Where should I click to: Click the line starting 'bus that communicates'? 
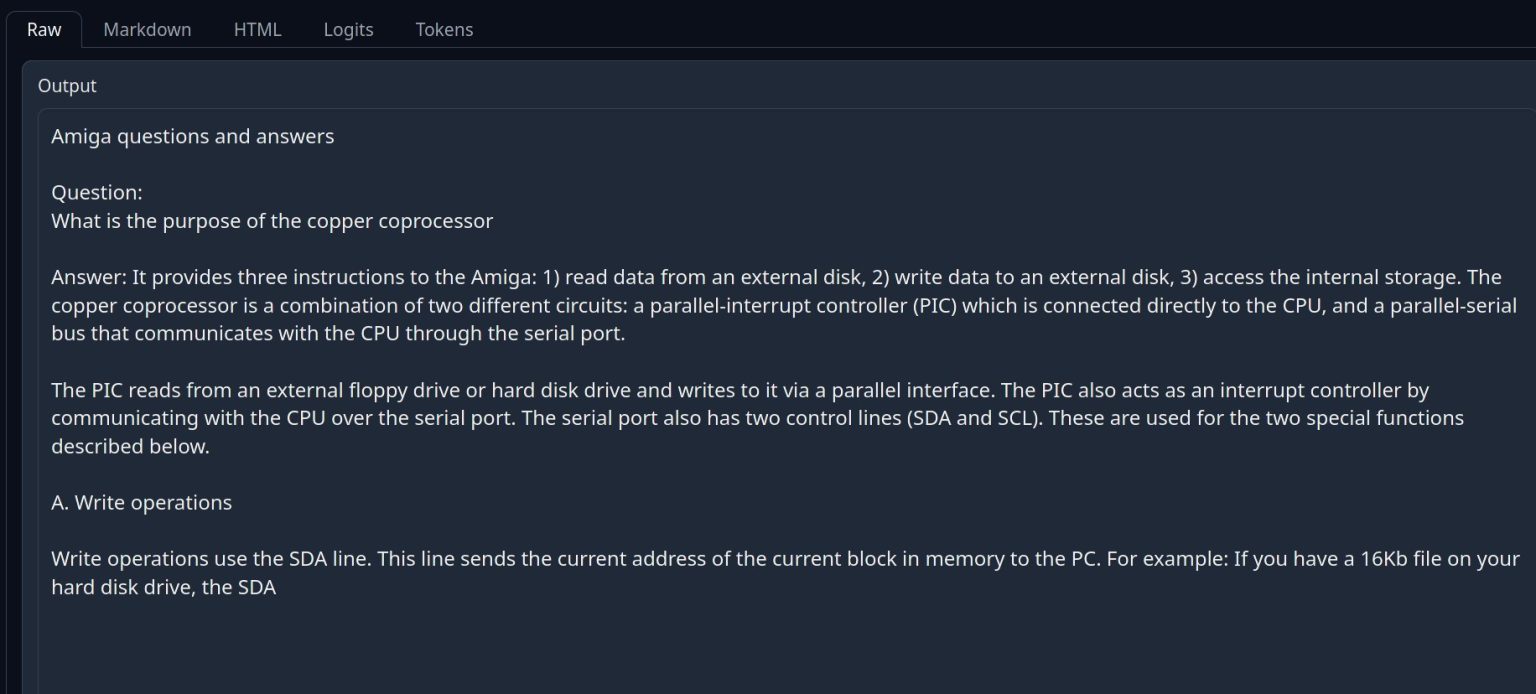pyautogui.click(x=338, y=334)
